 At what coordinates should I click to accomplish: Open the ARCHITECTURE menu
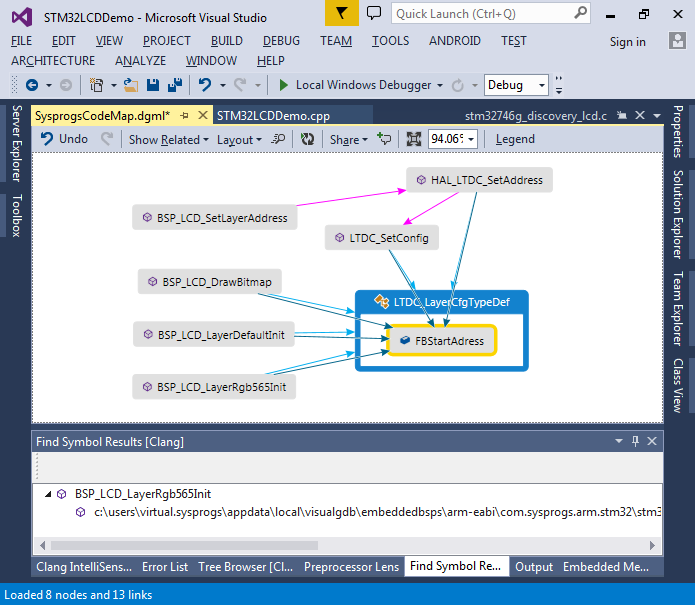pos(53,60)
